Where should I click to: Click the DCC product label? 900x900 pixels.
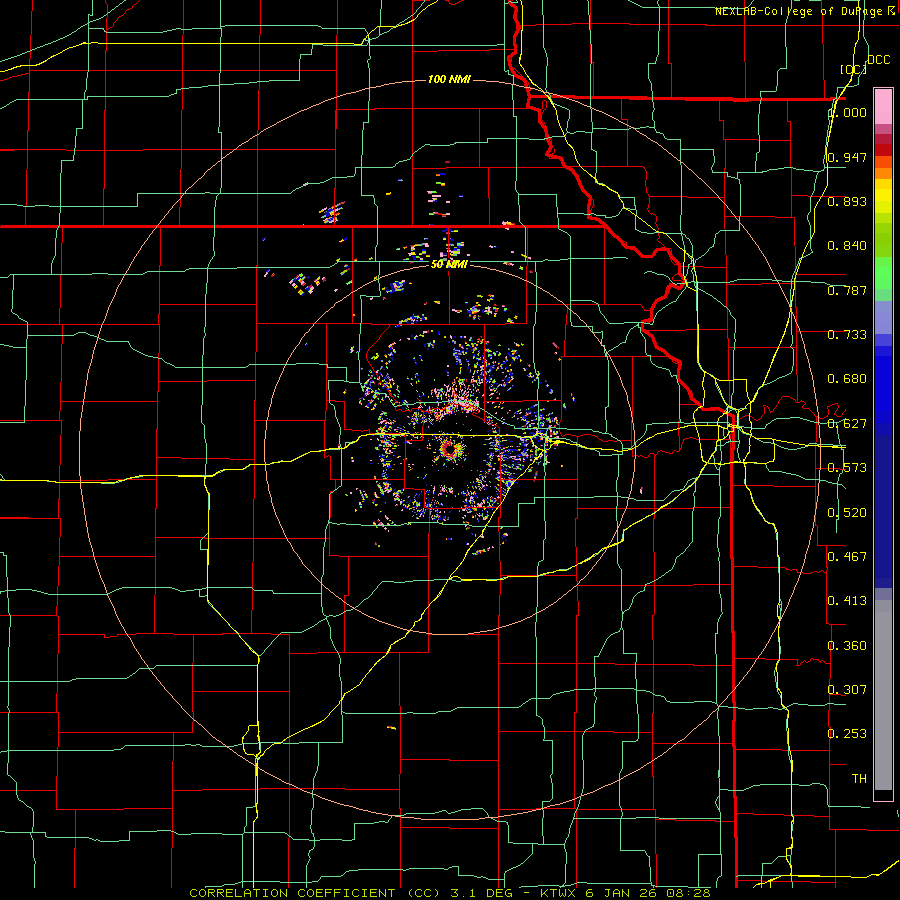coord(878,60)
